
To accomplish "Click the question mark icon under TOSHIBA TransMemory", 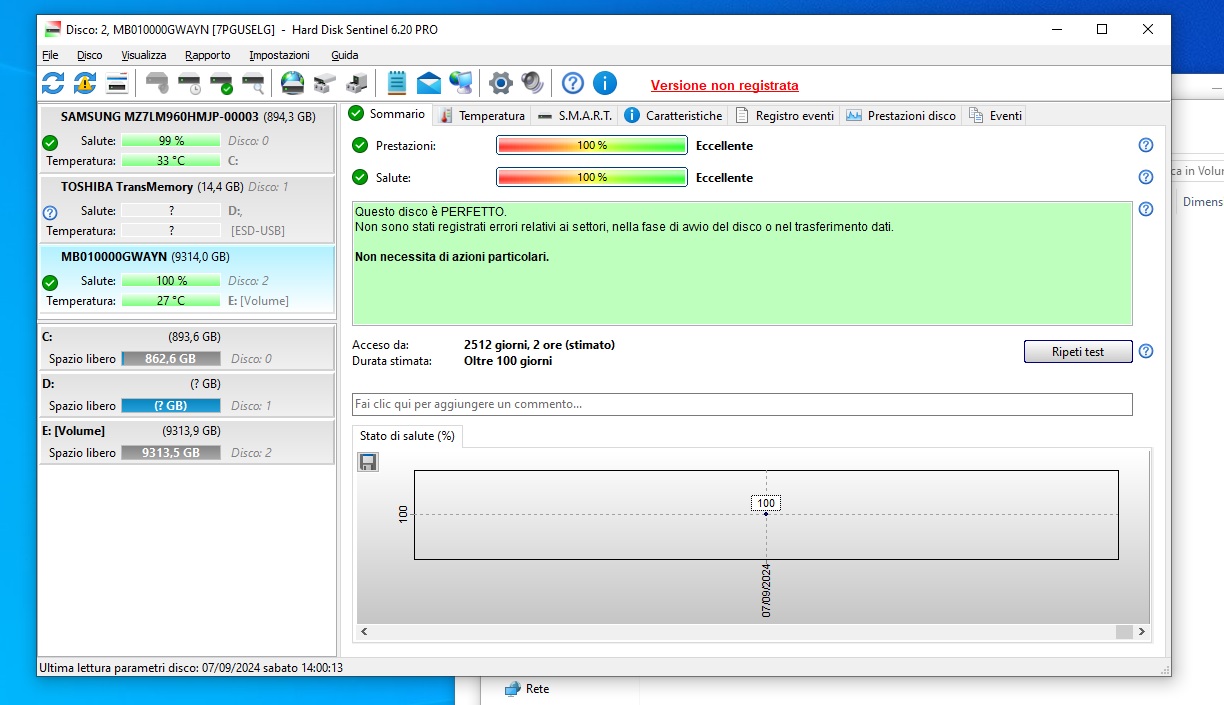I will coord(50,213).
